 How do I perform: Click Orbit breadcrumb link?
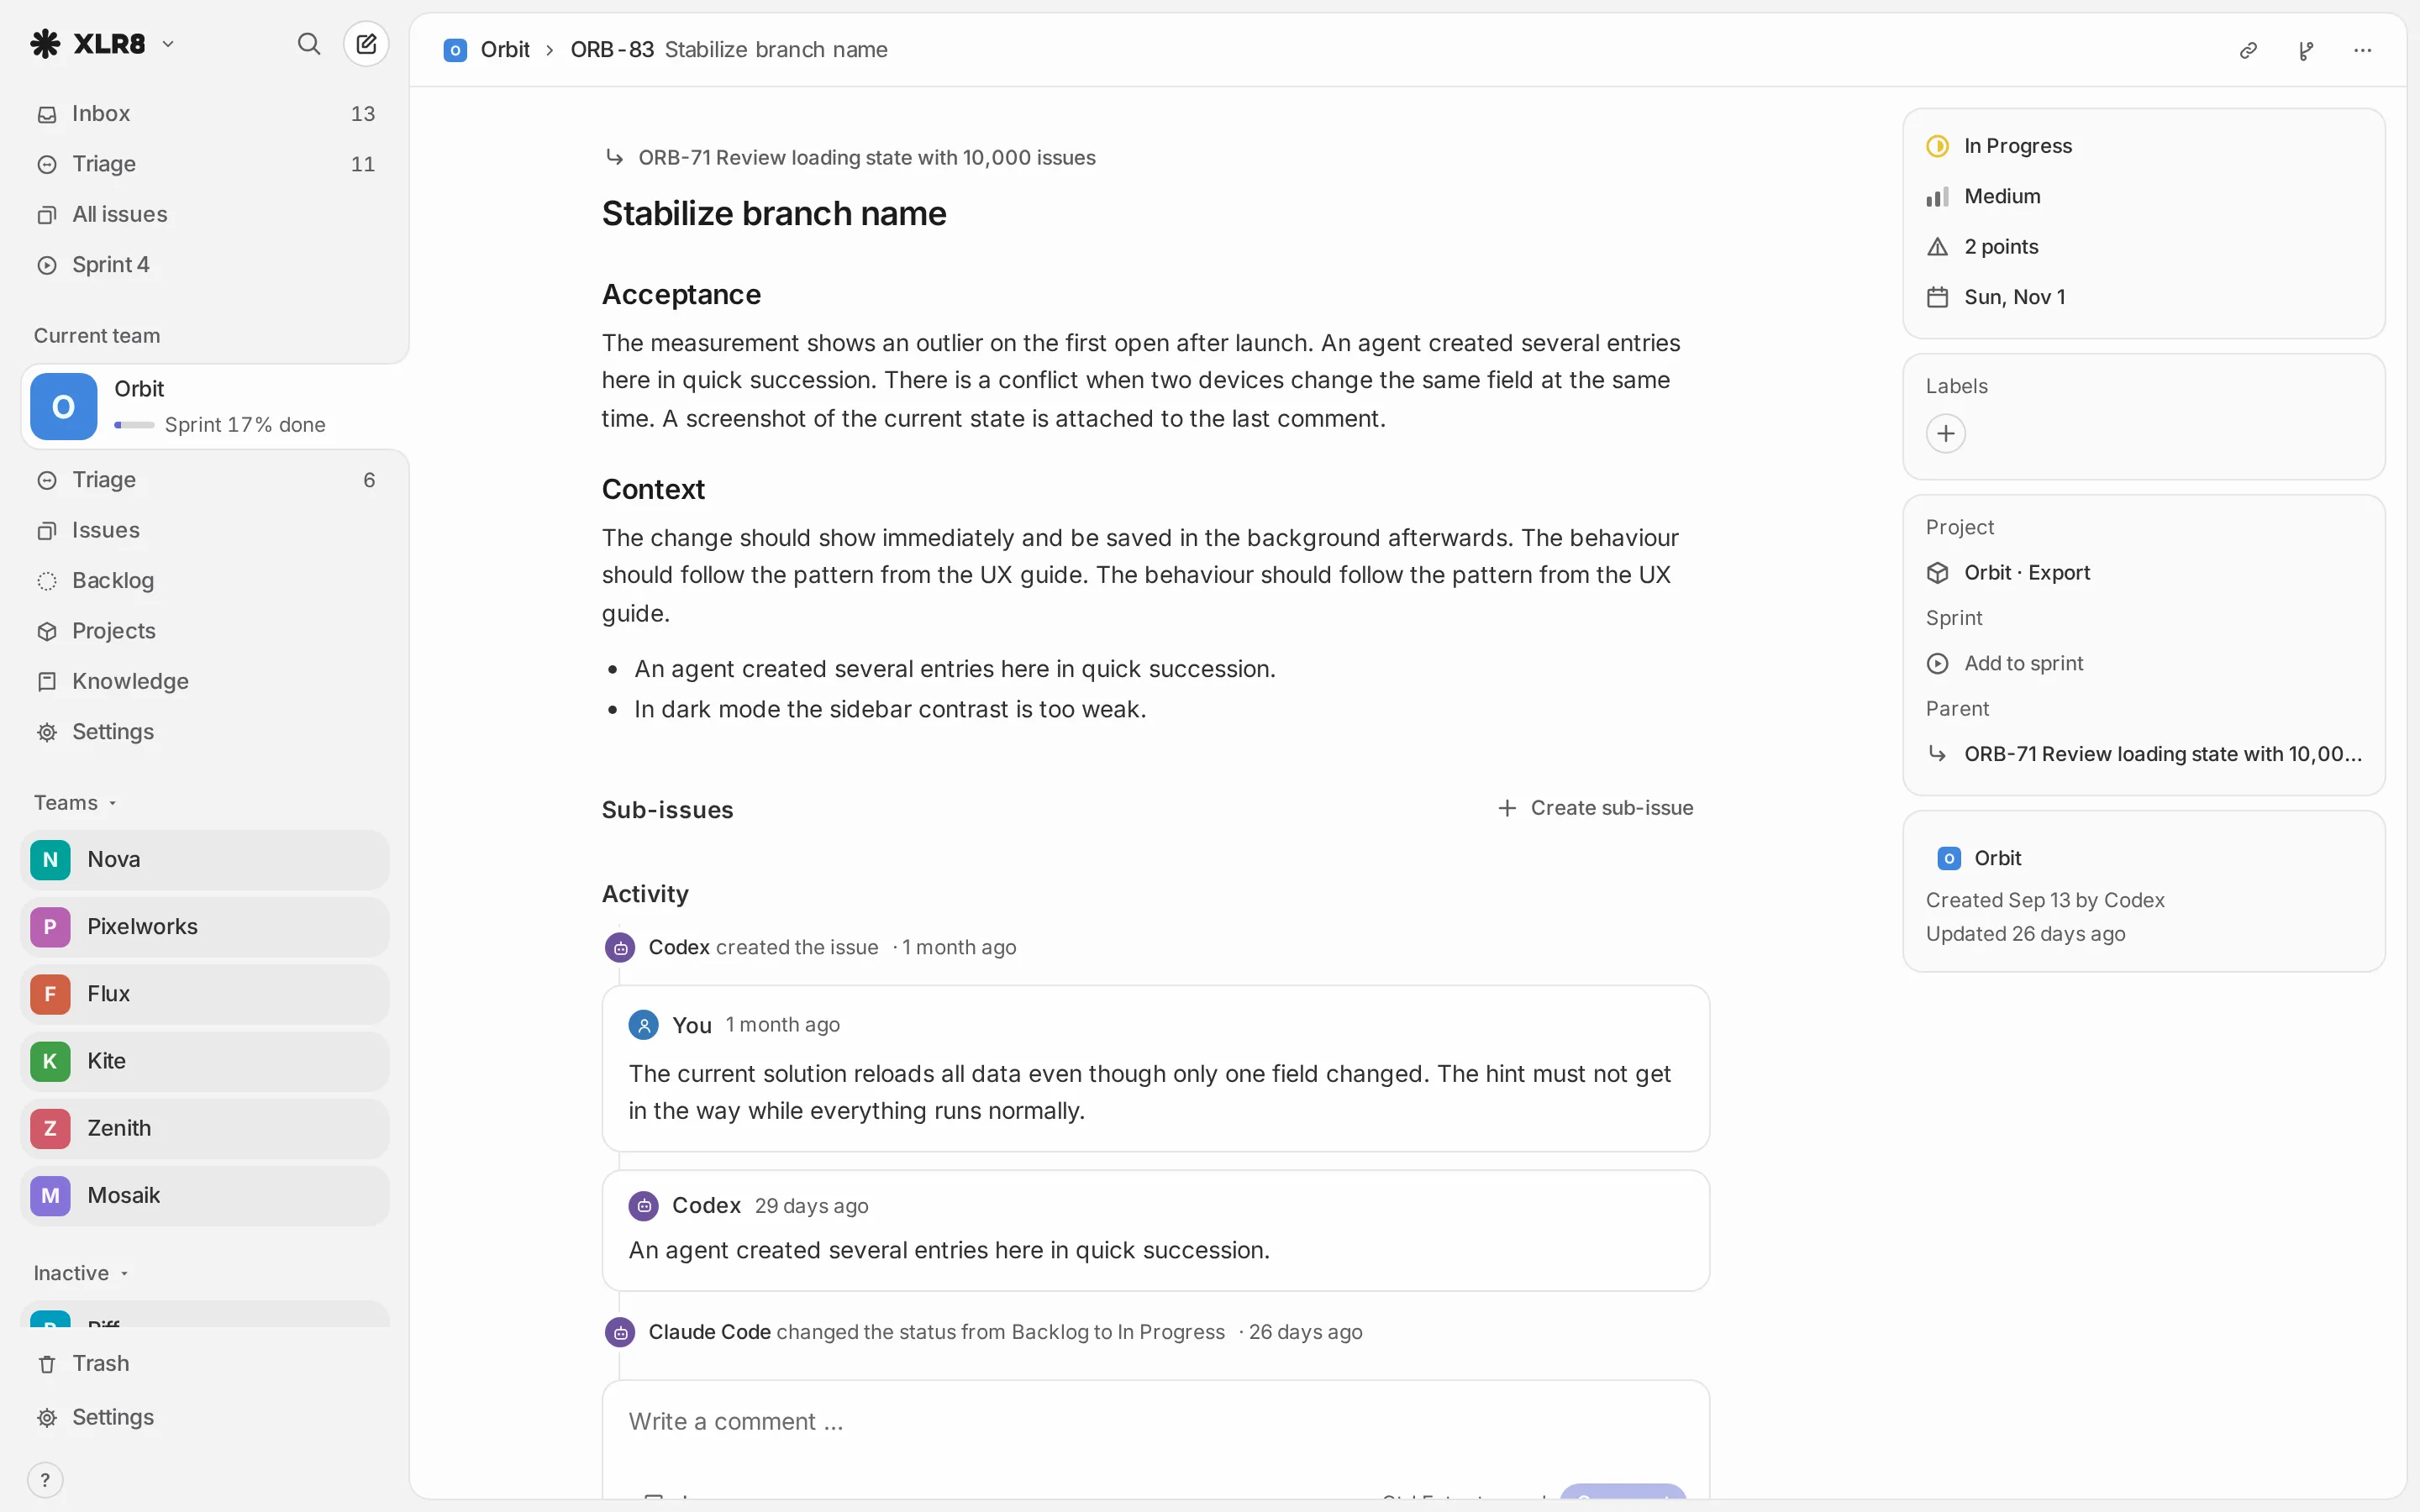[505, 50]
